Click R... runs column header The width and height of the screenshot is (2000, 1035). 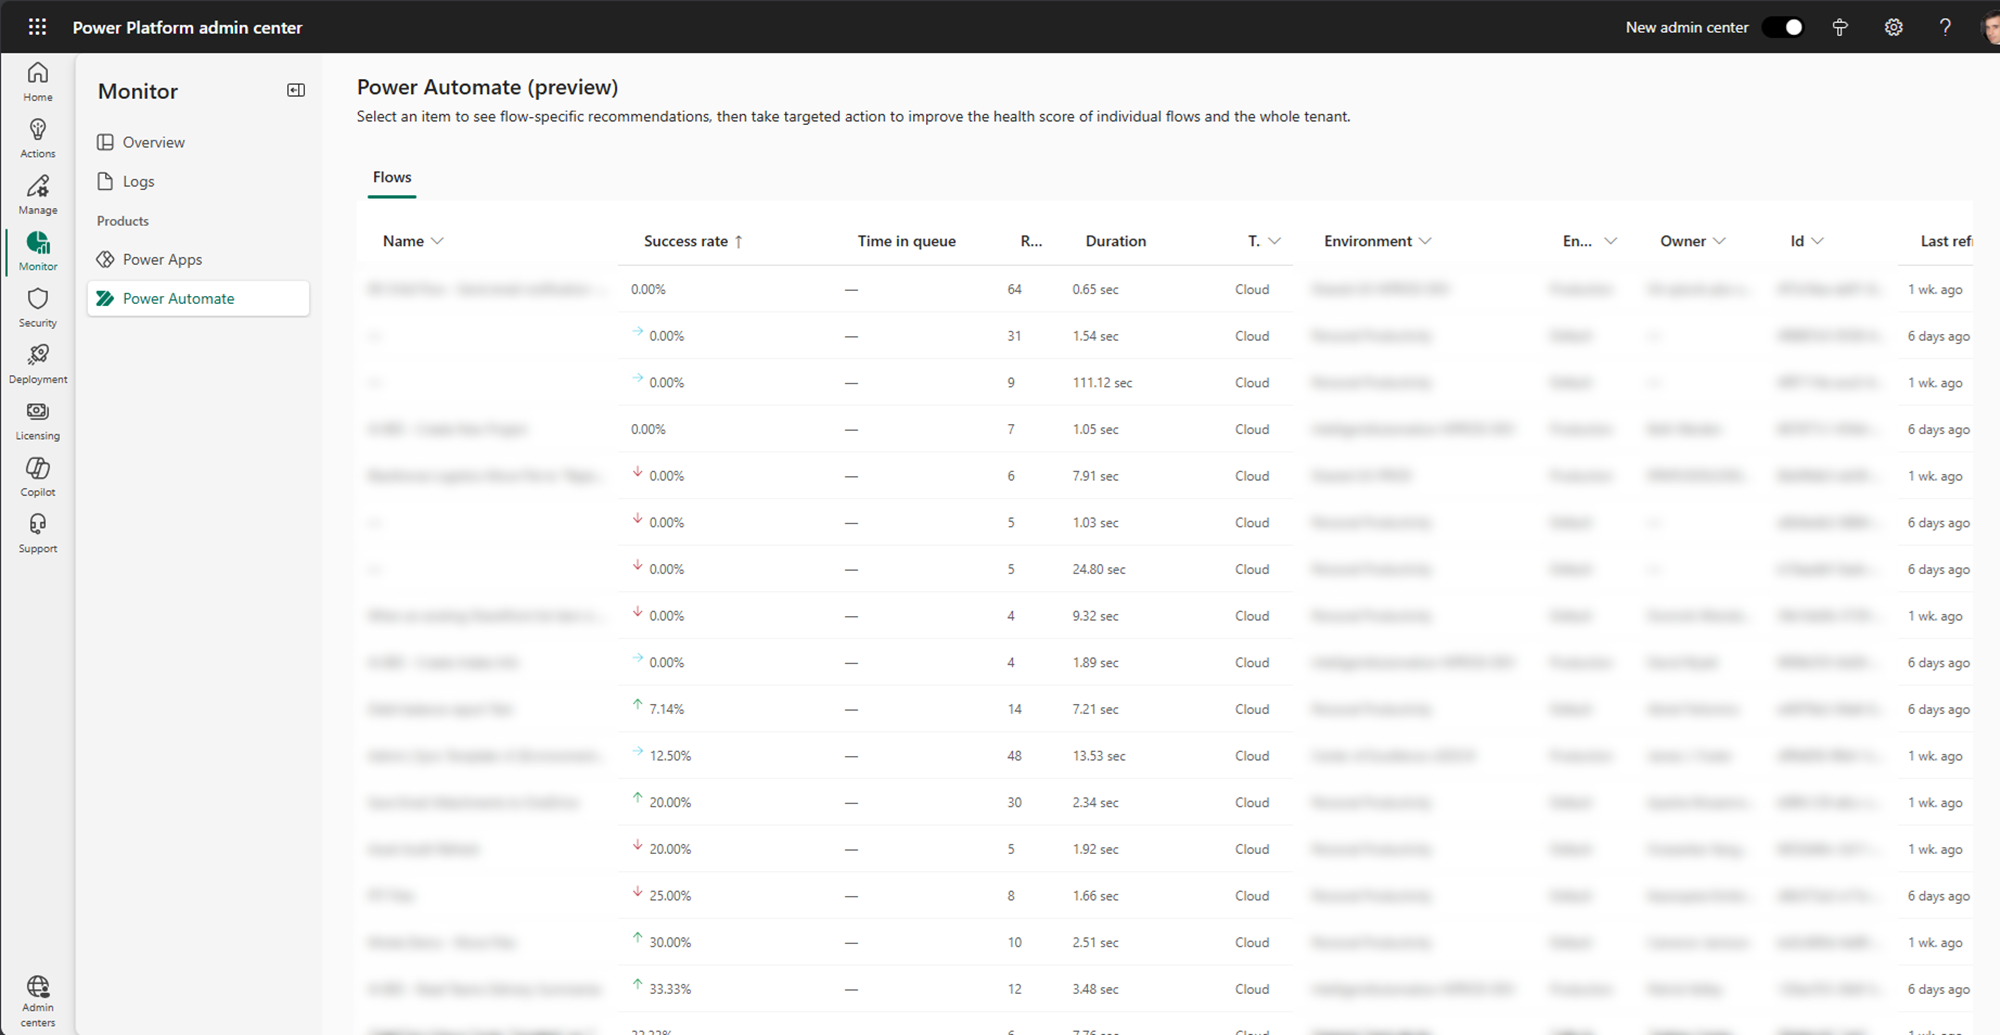(x=1031, y=241)
